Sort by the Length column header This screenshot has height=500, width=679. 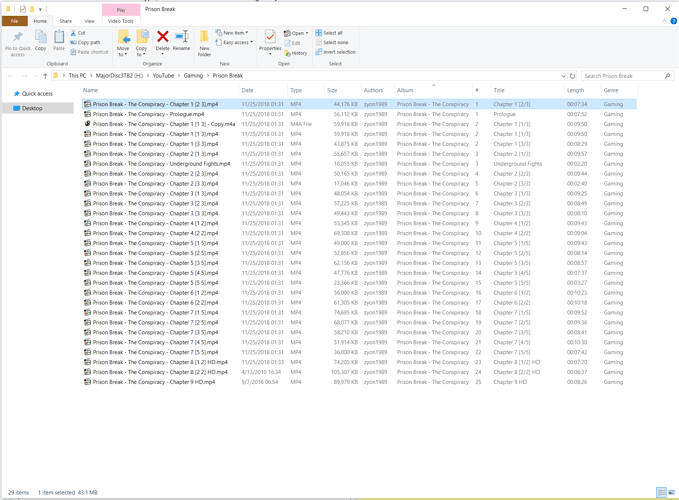(582, 90)
